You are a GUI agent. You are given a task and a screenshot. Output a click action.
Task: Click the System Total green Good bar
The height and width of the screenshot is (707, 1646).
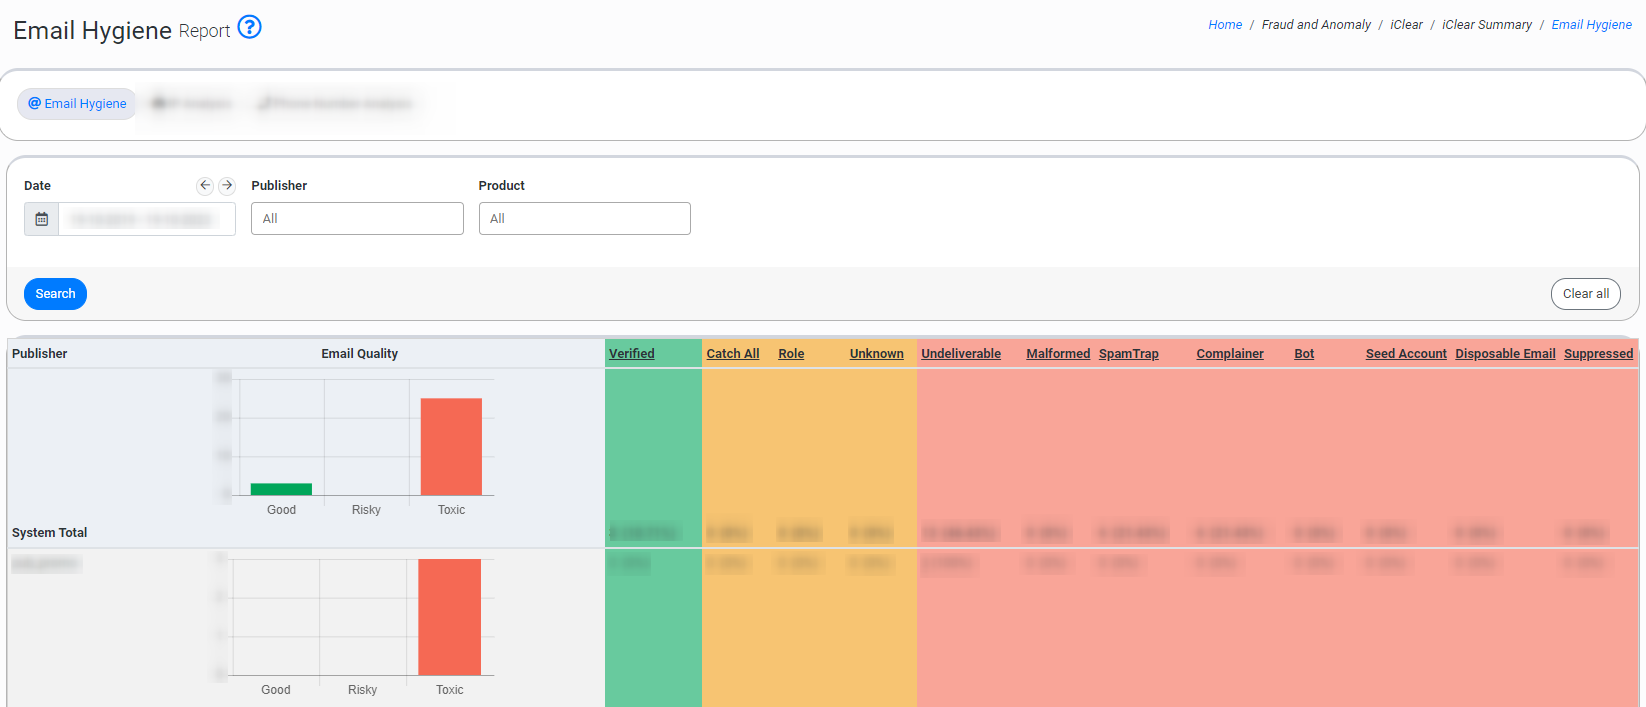281,489
